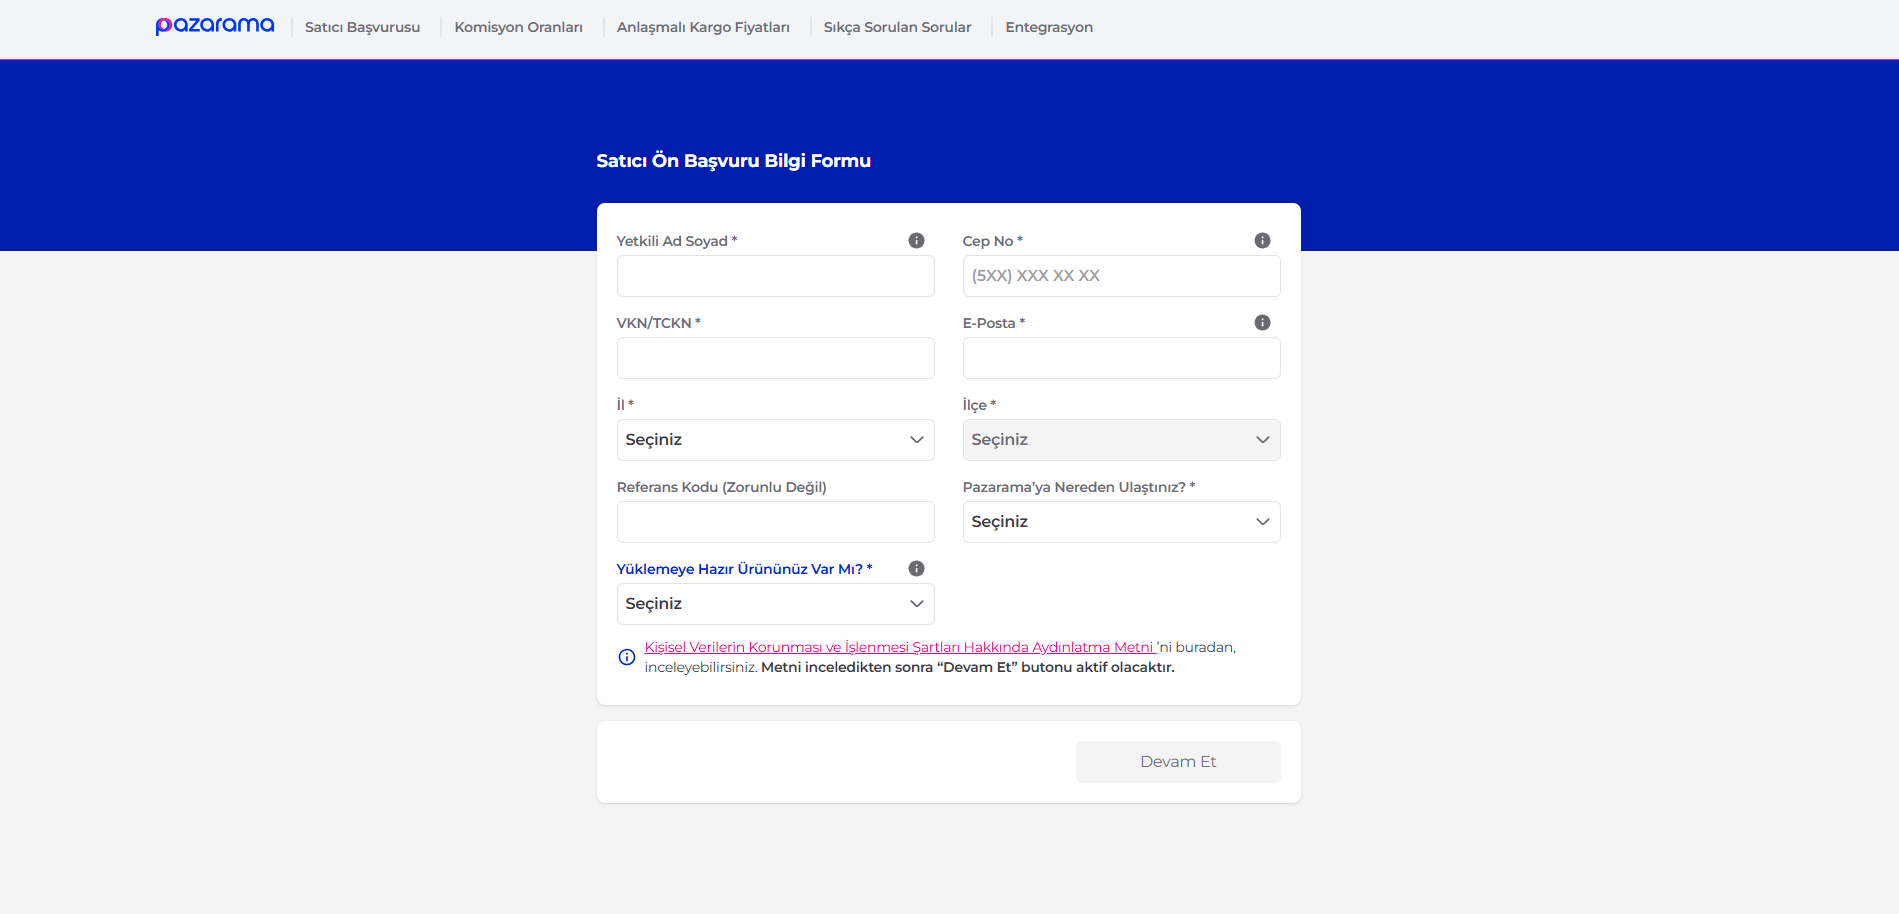
Task: Open Pazarama'ya Nereden Ulaştınız dropdown
Action: (x=1120, y=522)
